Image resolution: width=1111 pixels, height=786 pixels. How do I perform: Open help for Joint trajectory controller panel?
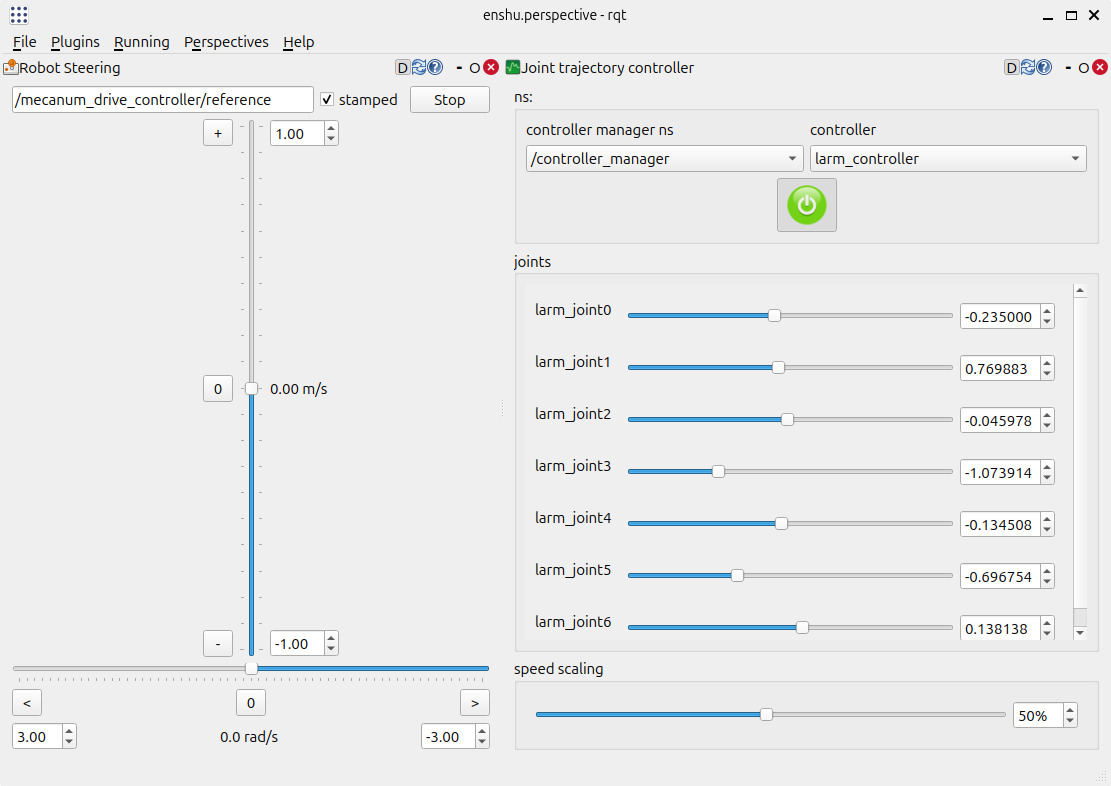click(1044, 68)
